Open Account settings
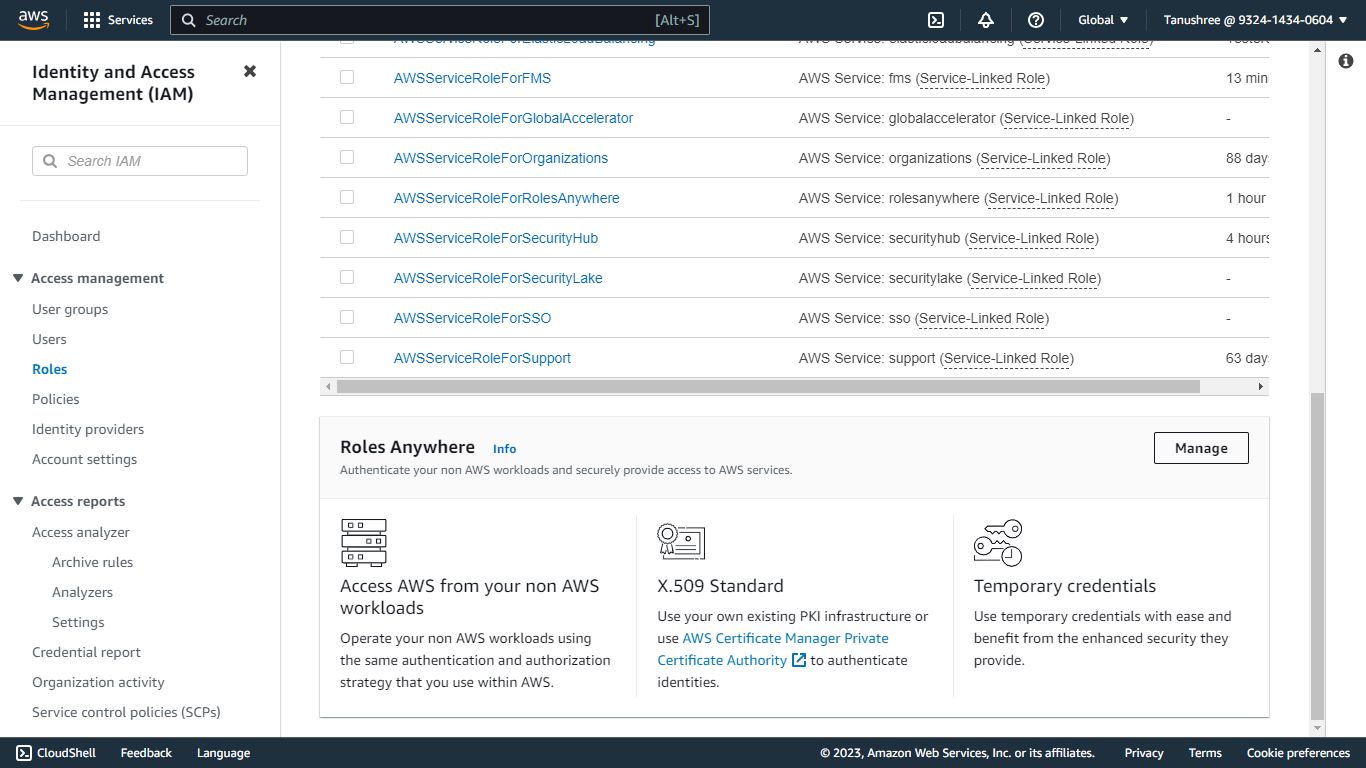 (x=85, y=459)
